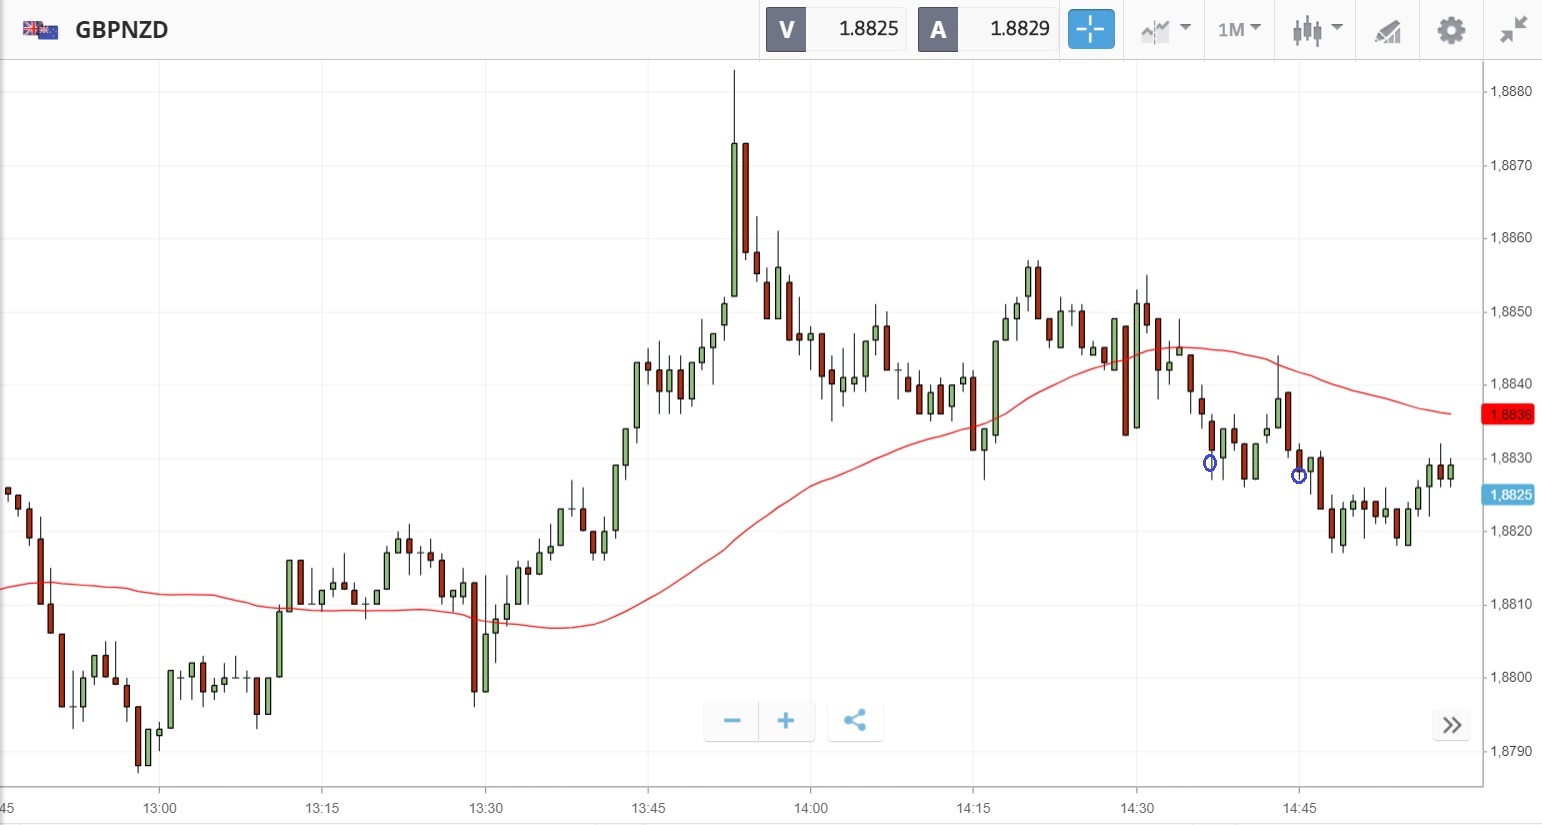Open chart settings gear
The image size is (1542, 825).
(1451, 30)
